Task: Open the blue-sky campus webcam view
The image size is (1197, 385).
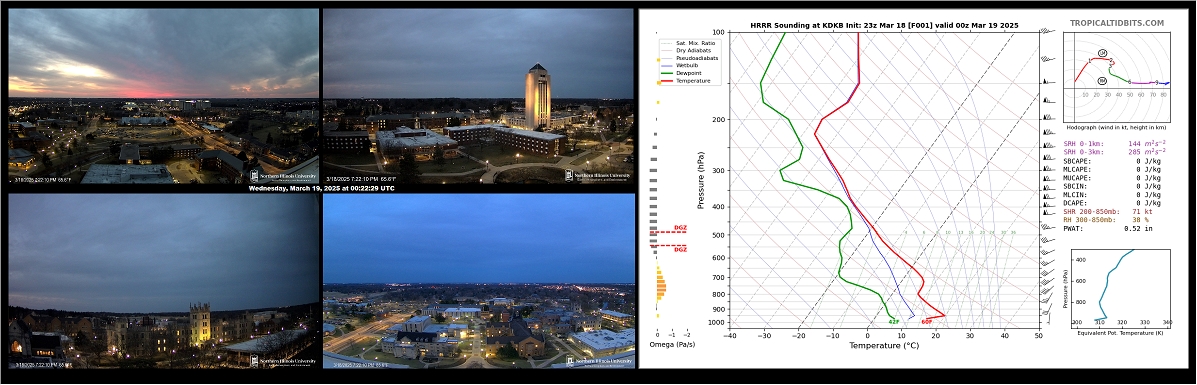Action: tap(479, 280)
